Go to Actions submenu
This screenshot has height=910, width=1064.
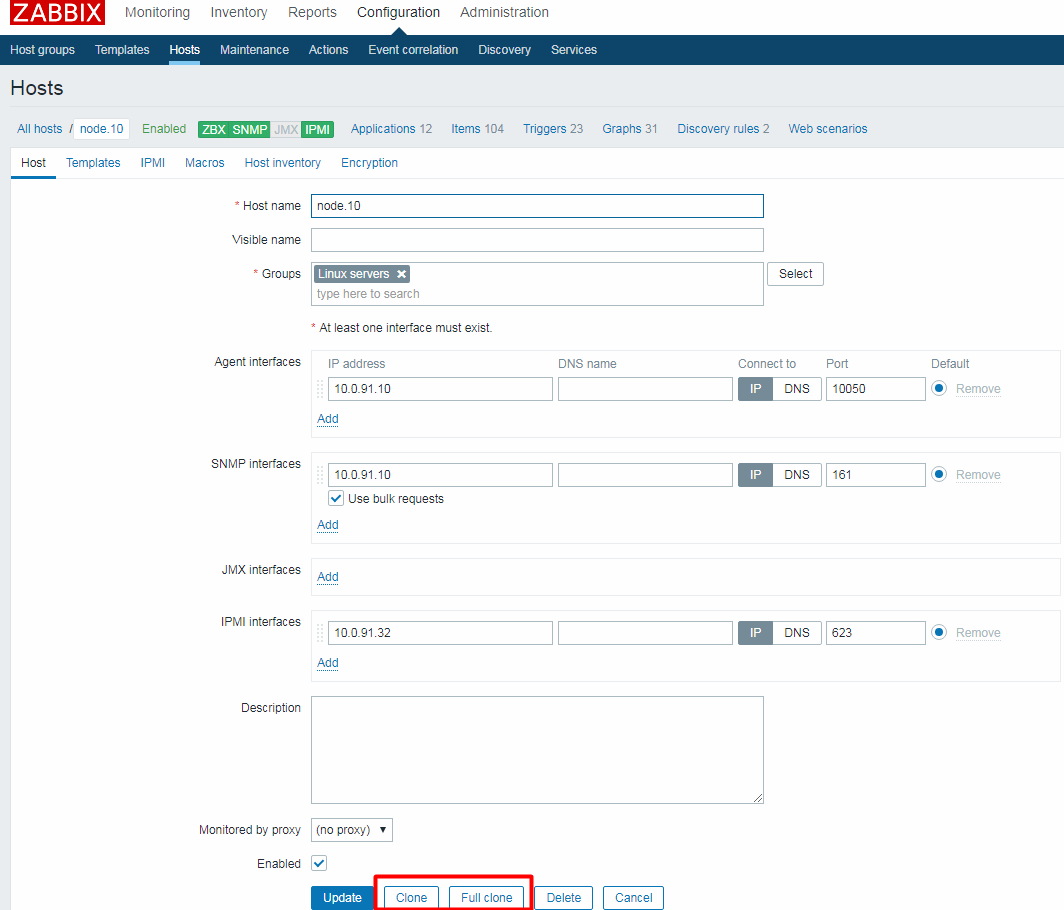(328, 50)
